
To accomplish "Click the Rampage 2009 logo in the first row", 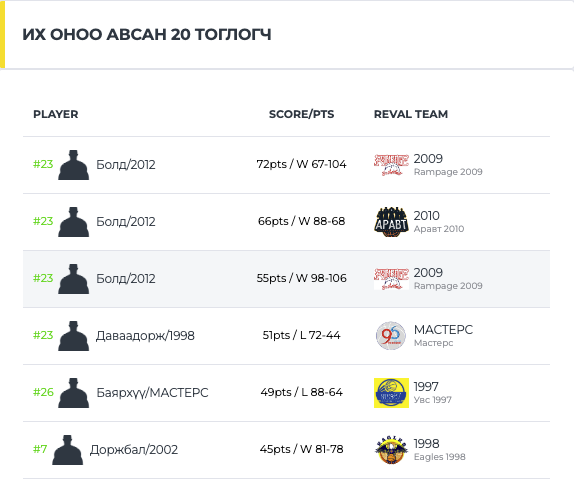I will click(391, 165).
